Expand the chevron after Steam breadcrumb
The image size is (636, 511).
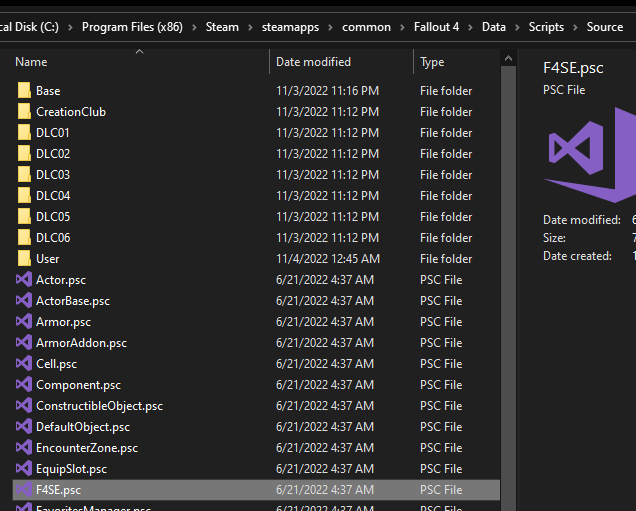250,27
